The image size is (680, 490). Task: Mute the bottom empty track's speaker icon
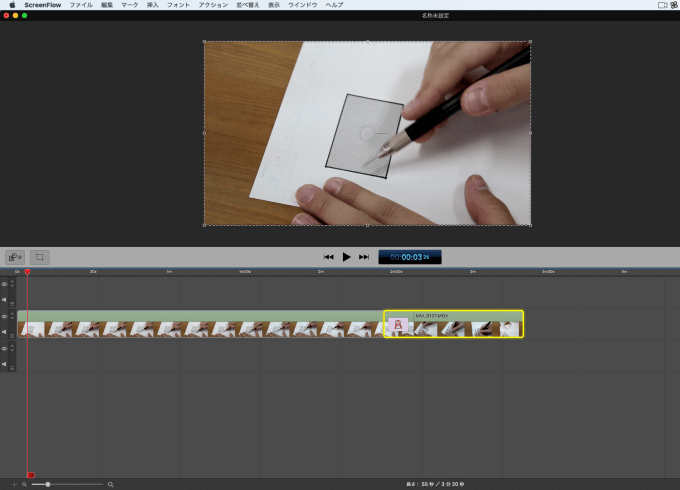4,364
